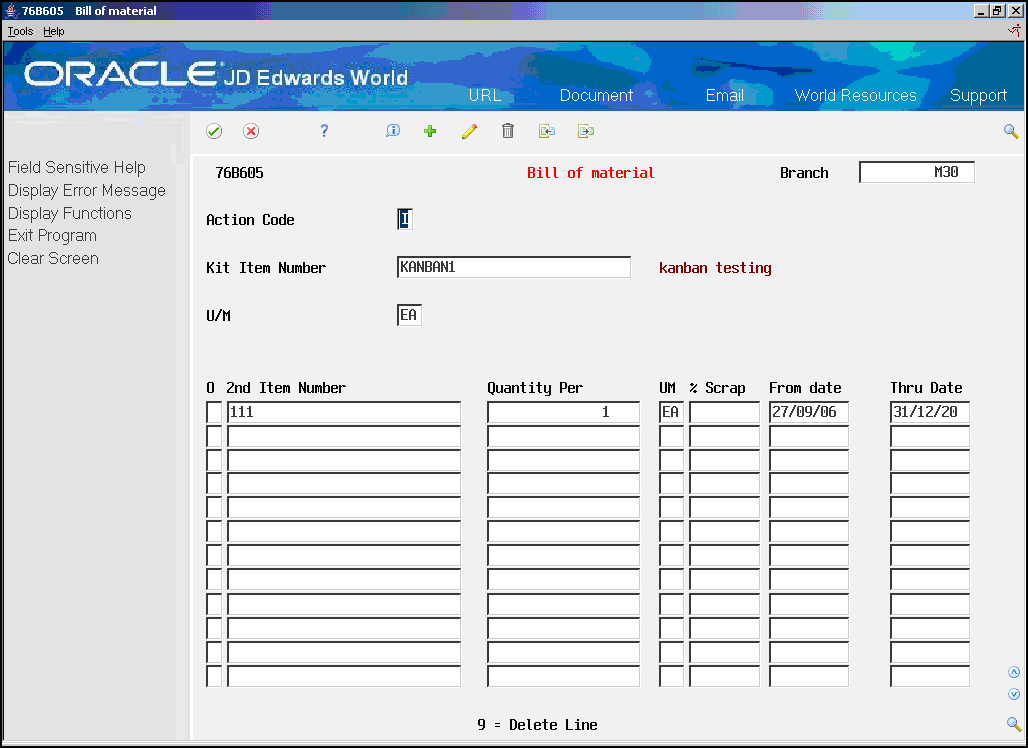Screen dimensions: 1028x748
Task: Click the Document header link
Action: point(596,95)
